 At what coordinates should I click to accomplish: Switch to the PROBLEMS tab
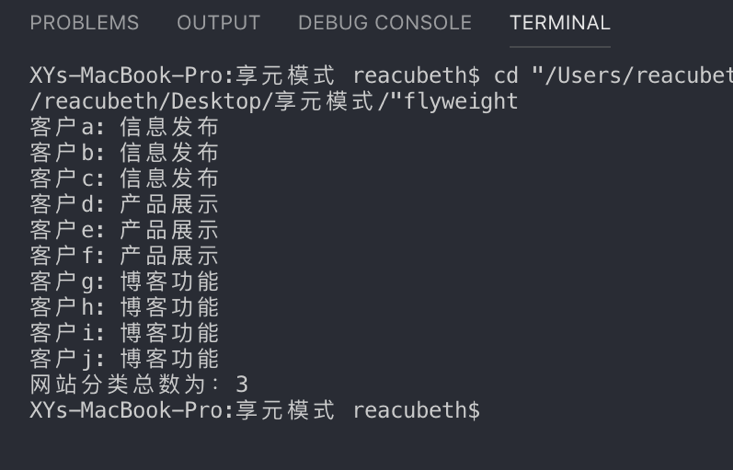tap(84, 22)
